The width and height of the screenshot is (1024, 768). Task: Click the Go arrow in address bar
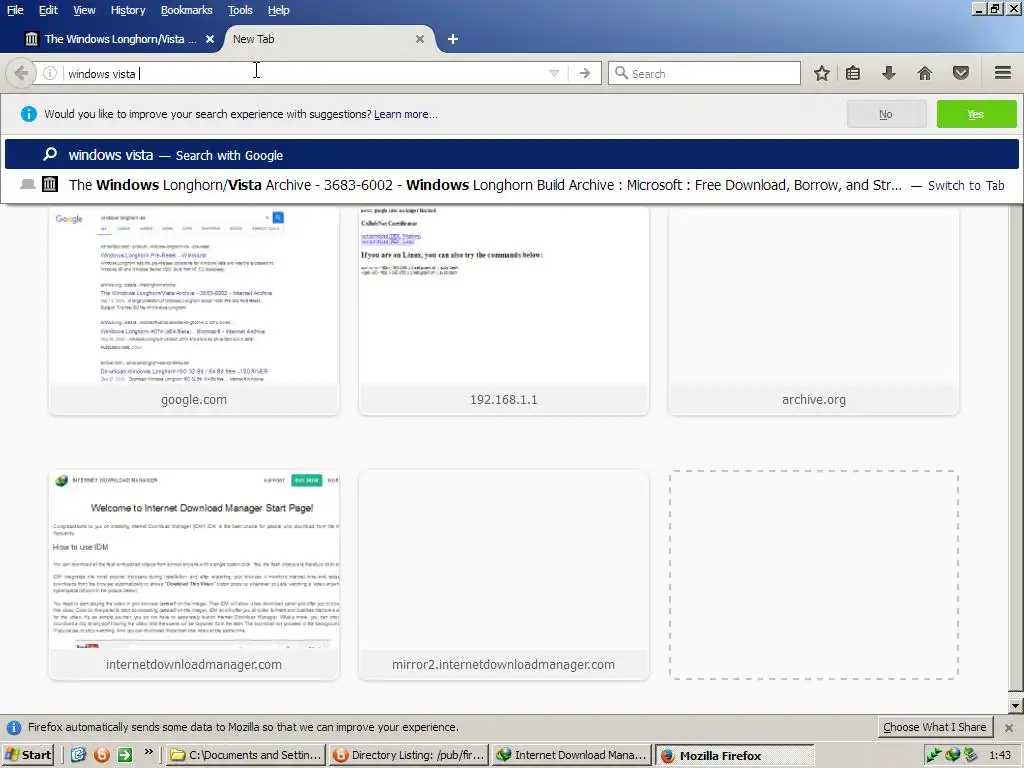point(584,73)
